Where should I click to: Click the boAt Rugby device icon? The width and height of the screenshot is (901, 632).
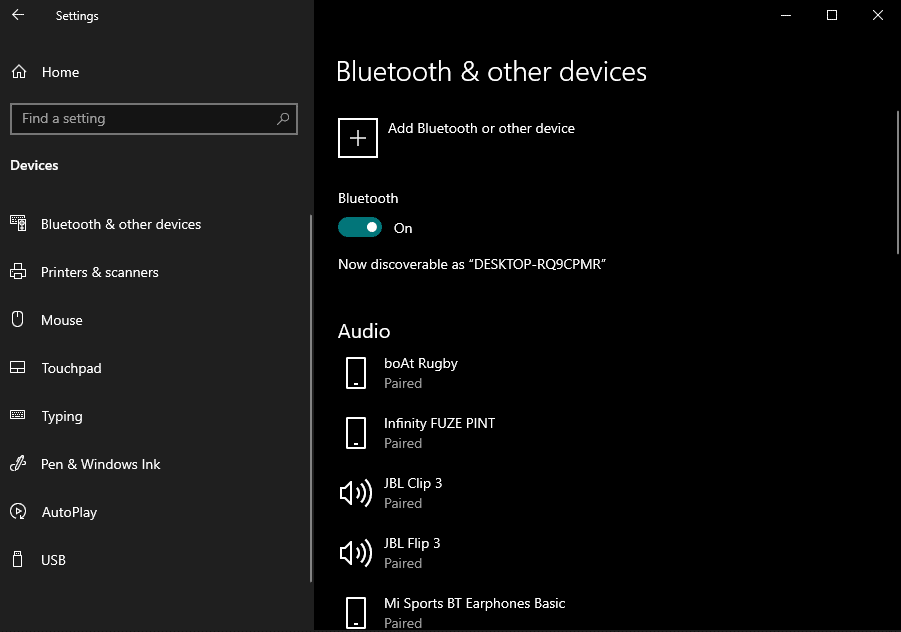356,373
